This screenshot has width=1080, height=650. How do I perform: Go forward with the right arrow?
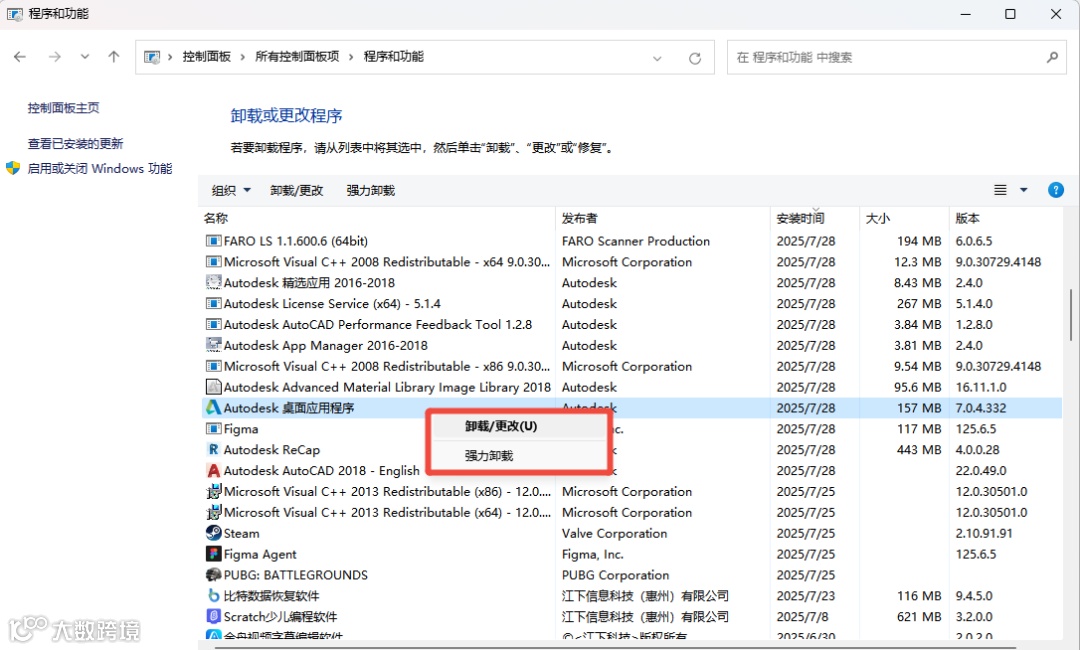(x=54, y=57)
